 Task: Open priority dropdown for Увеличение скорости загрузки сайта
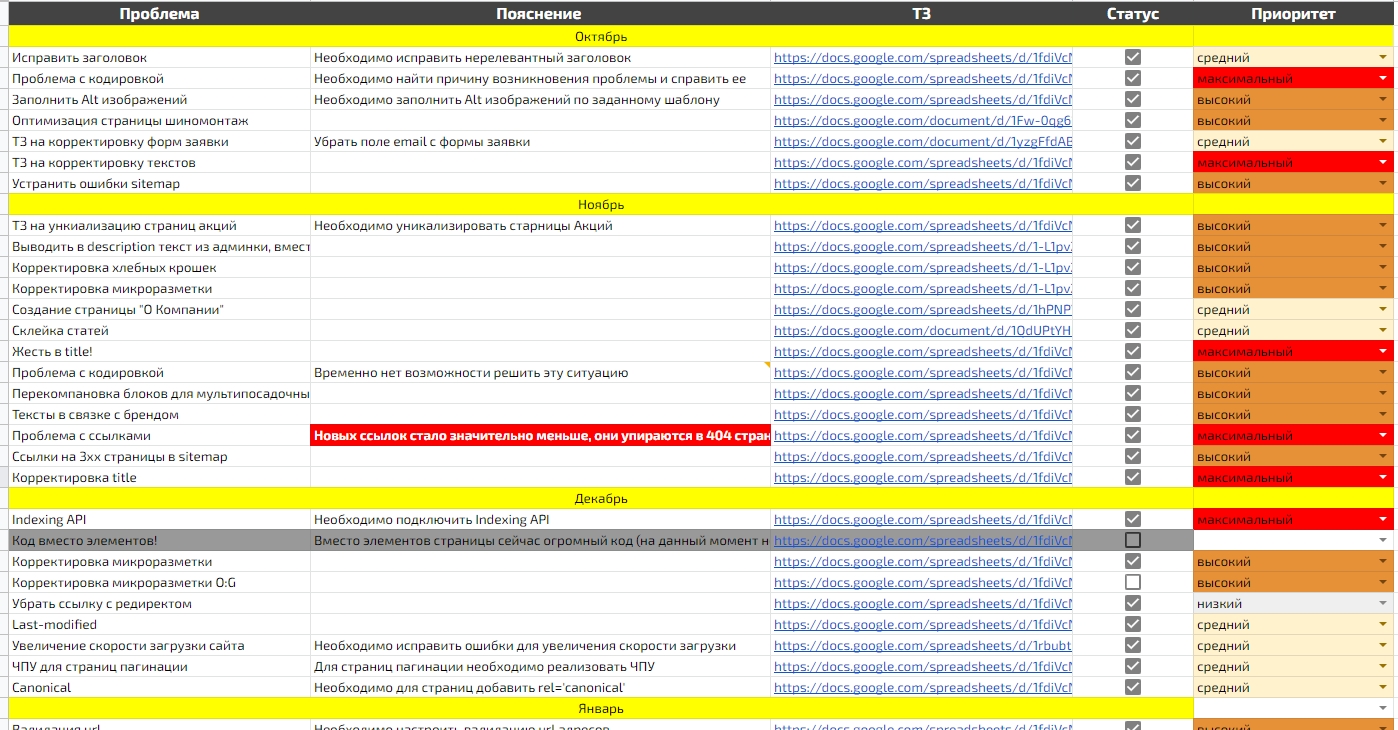pyautogui.click(x=1383, y=646)
